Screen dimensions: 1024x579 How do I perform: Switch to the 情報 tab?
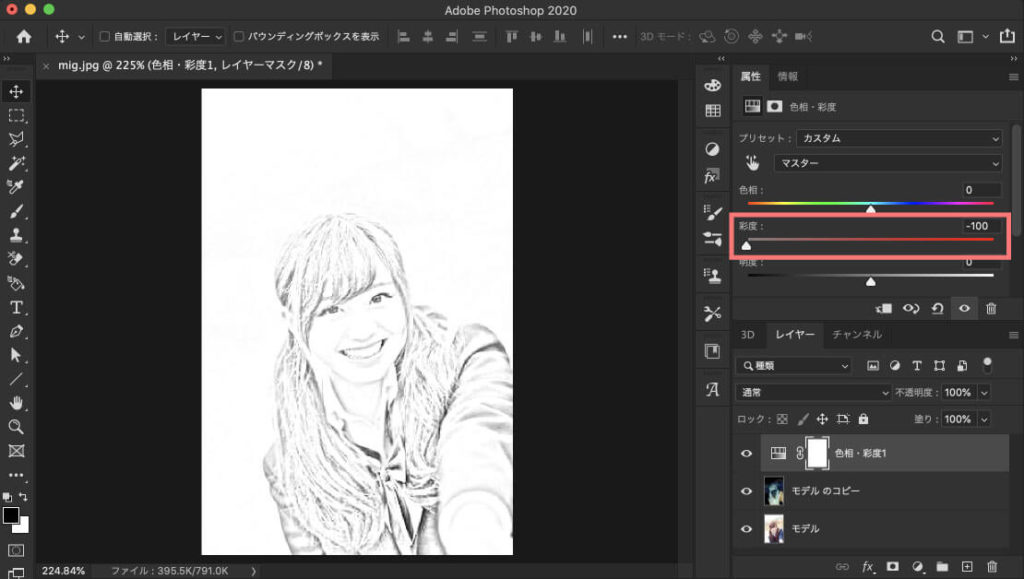tap(788, 76)
